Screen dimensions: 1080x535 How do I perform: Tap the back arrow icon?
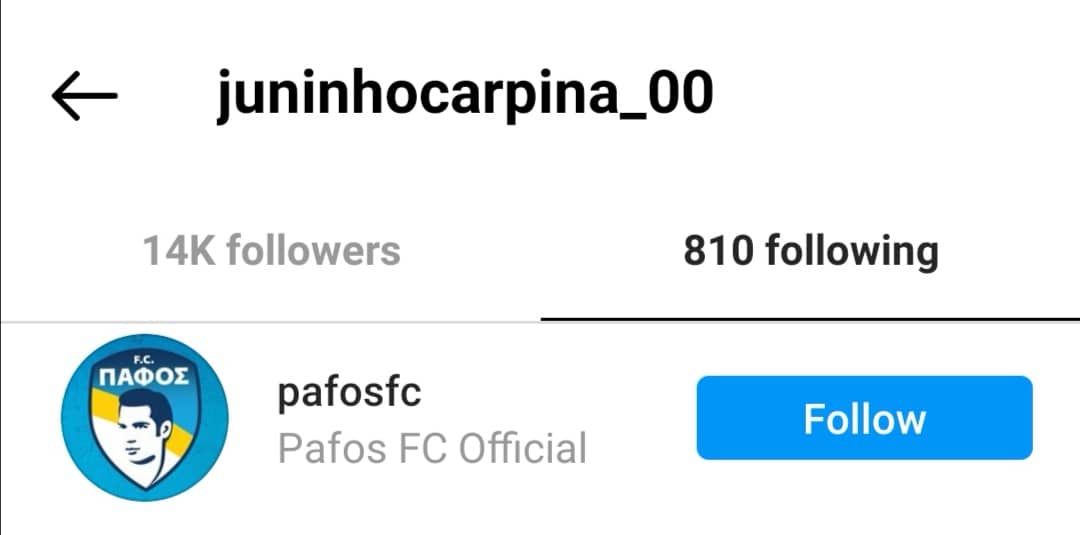[84, 96]
